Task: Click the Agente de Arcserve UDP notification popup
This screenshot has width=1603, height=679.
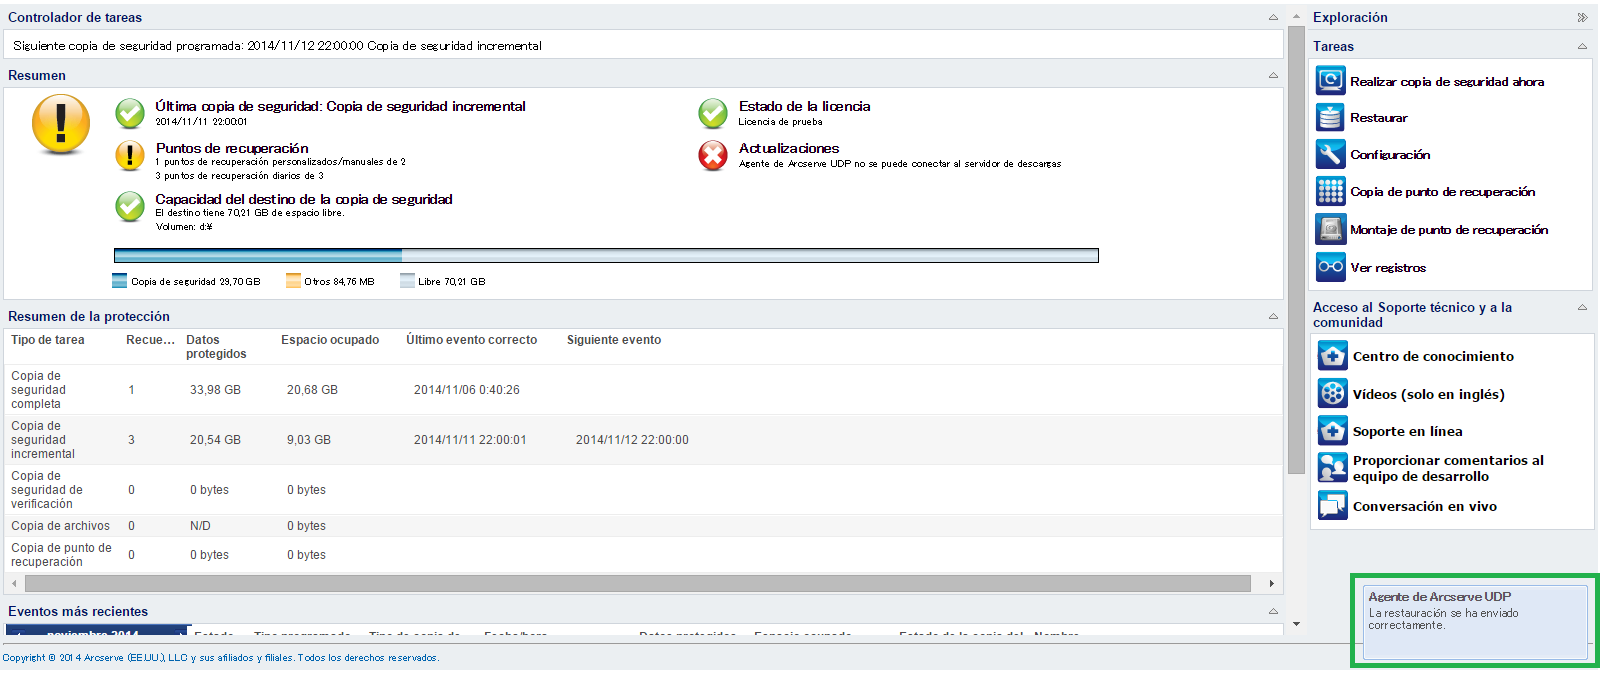Action: pos(1476,622)
